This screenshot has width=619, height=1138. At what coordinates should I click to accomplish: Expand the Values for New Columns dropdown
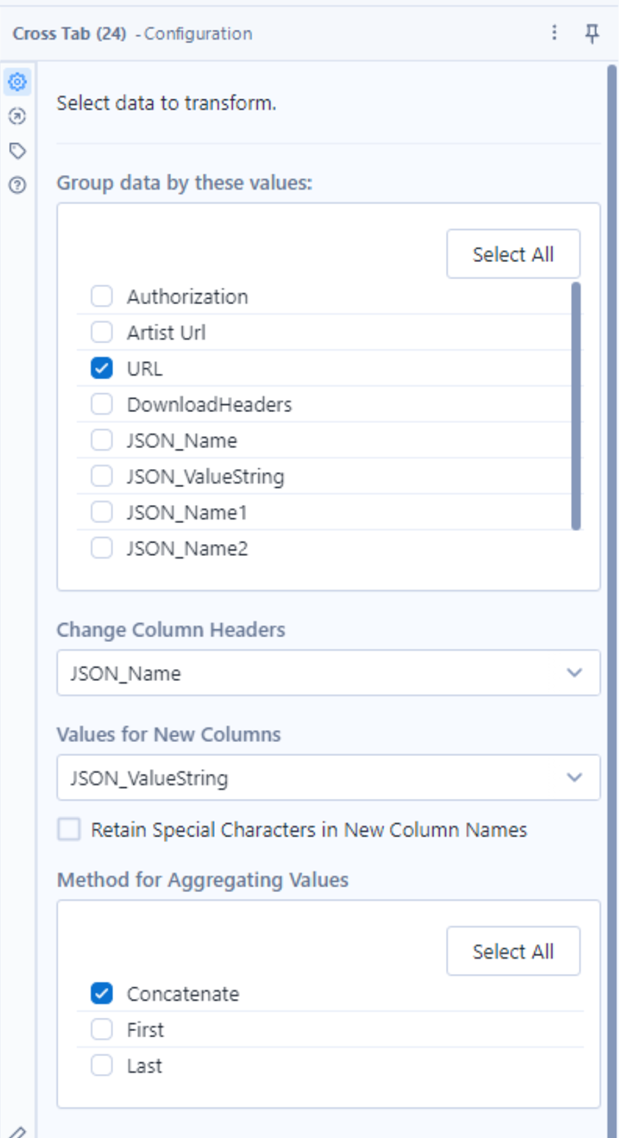click(x=328, y=778)
